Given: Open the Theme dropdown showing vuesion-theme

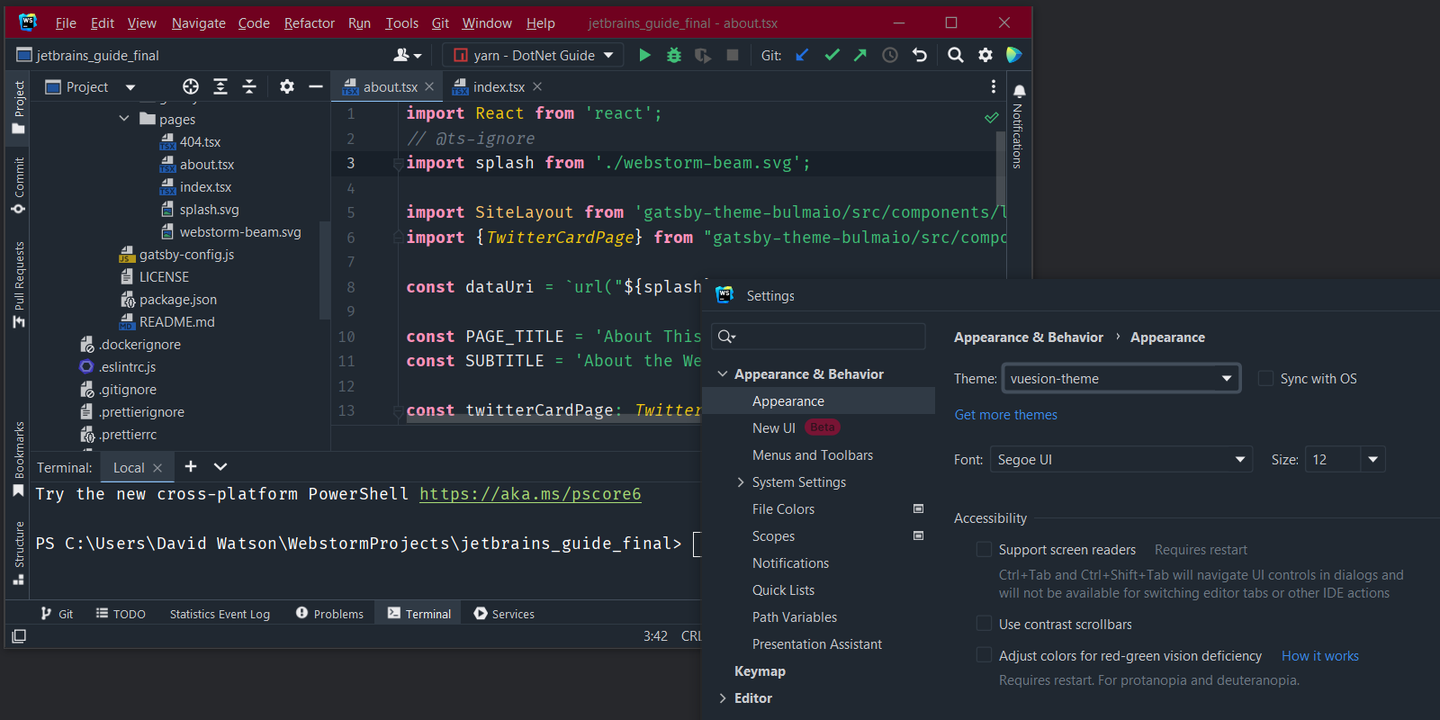Looking at the screenshot, I should pos(1226,378).
